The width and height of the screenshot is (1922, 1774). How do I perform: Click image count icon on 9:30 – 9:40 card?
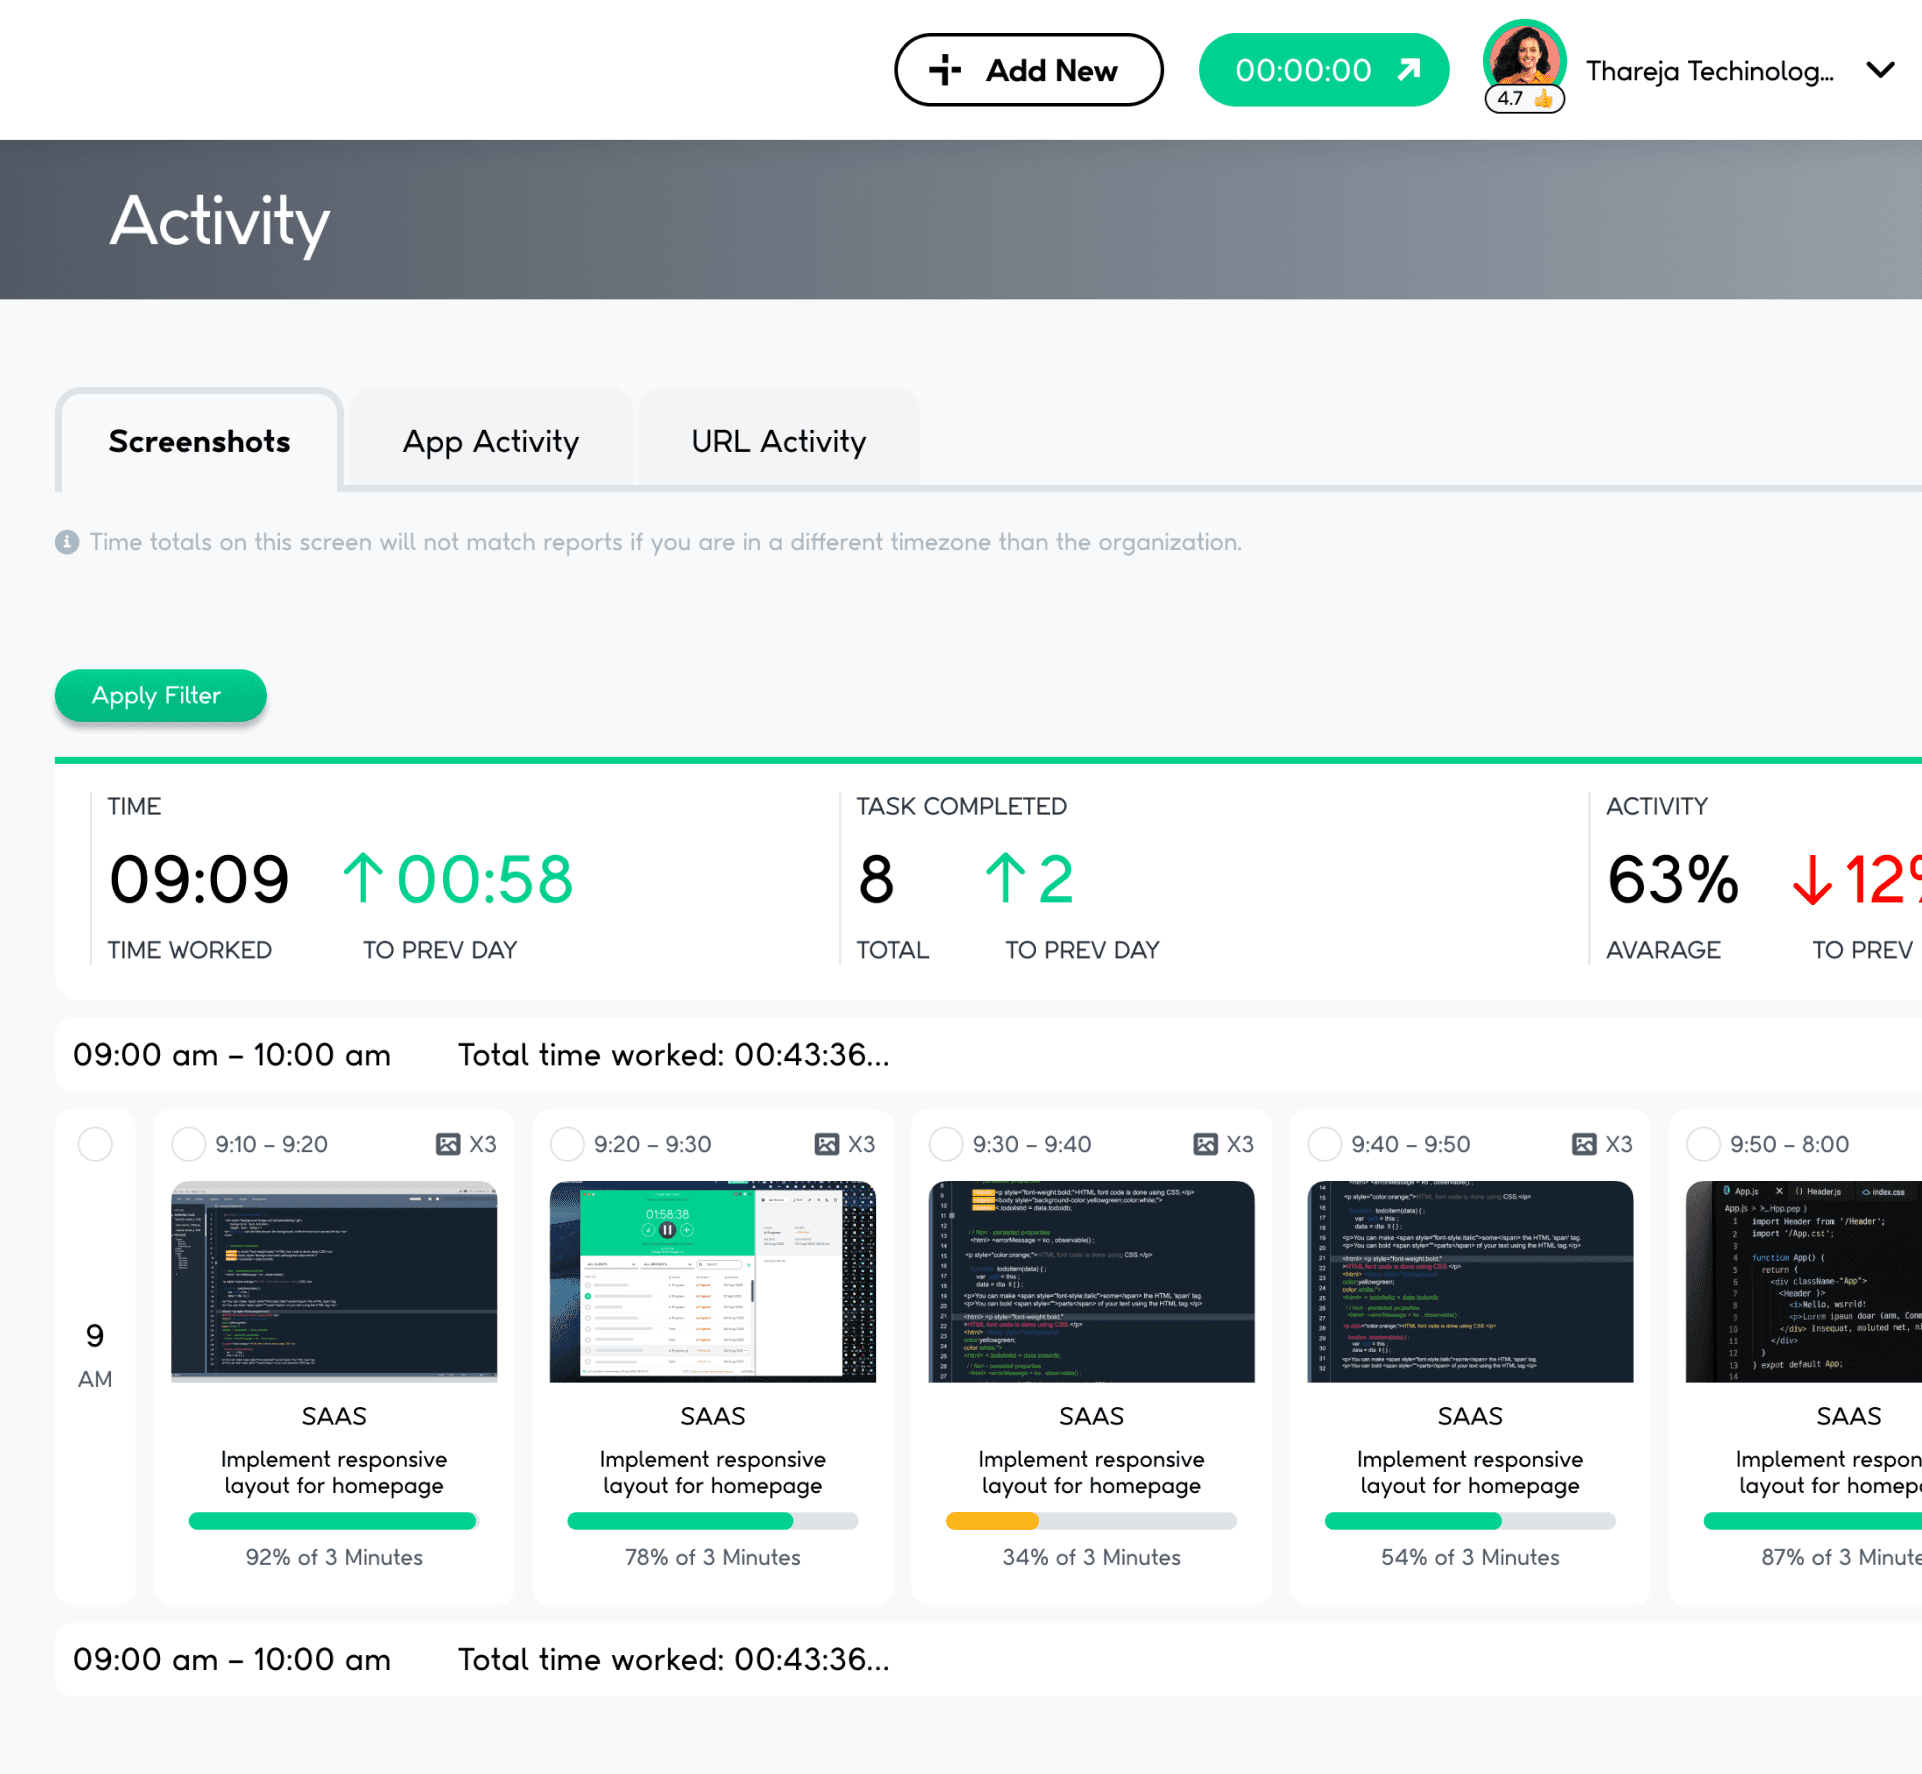pos(1206,1144)
